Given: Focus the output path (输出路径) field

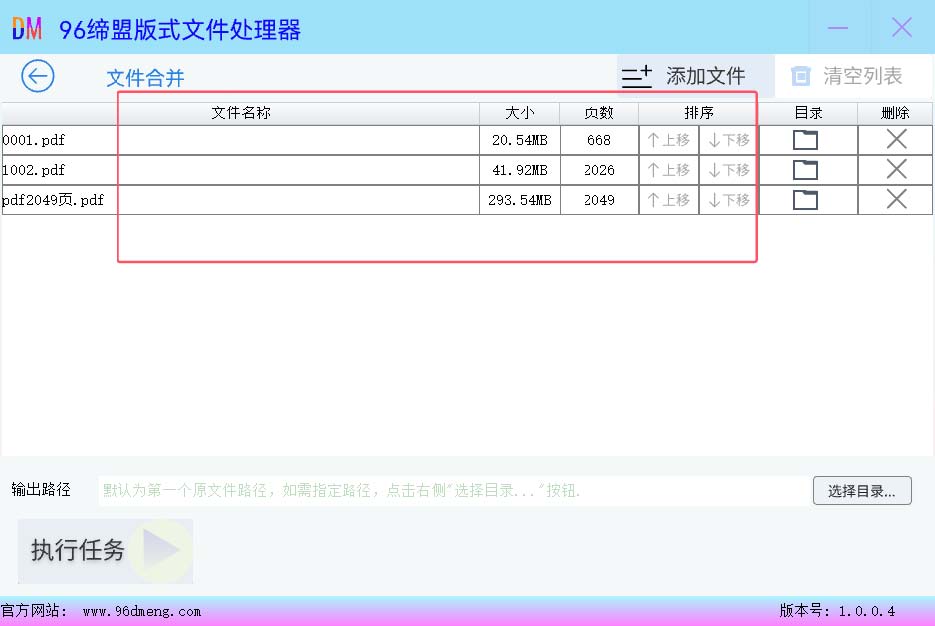Looking at the screenshot, I should click(453, 491).
